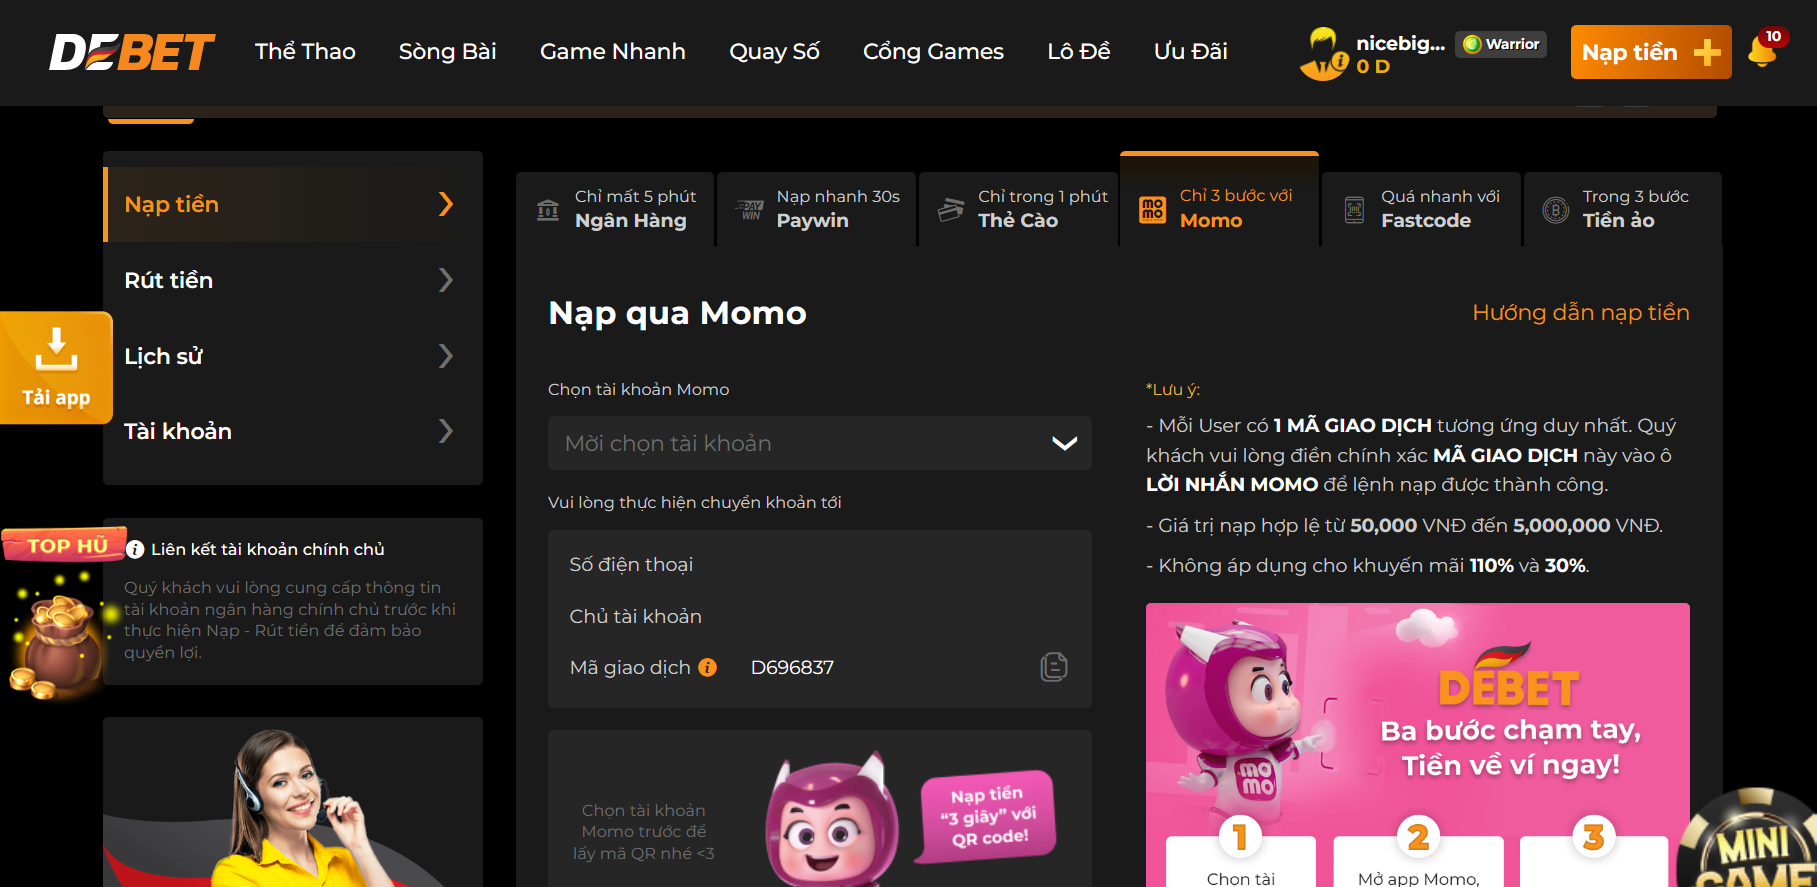Open the Ưu Đãi menu

pyautogui.click(x=1190, y=51)
